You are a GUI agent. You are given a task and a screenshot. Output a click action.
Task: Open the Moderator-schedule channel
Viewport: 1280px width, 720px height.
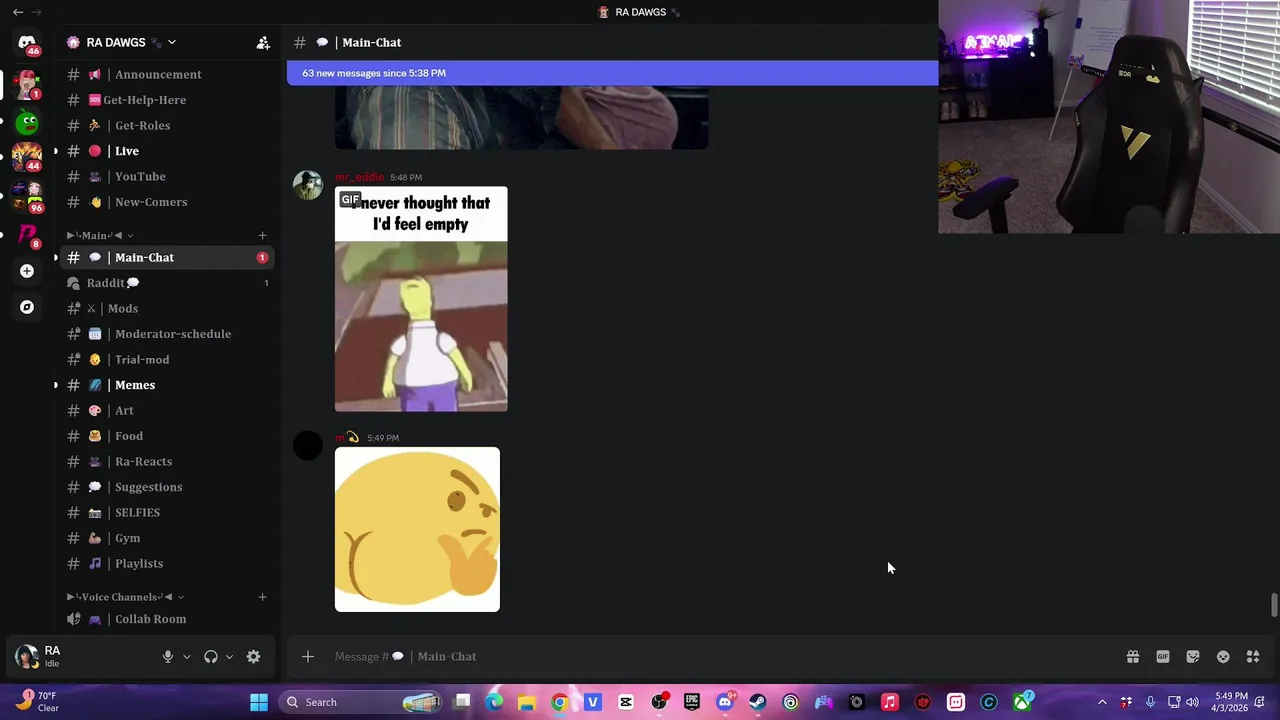[167, 334]
